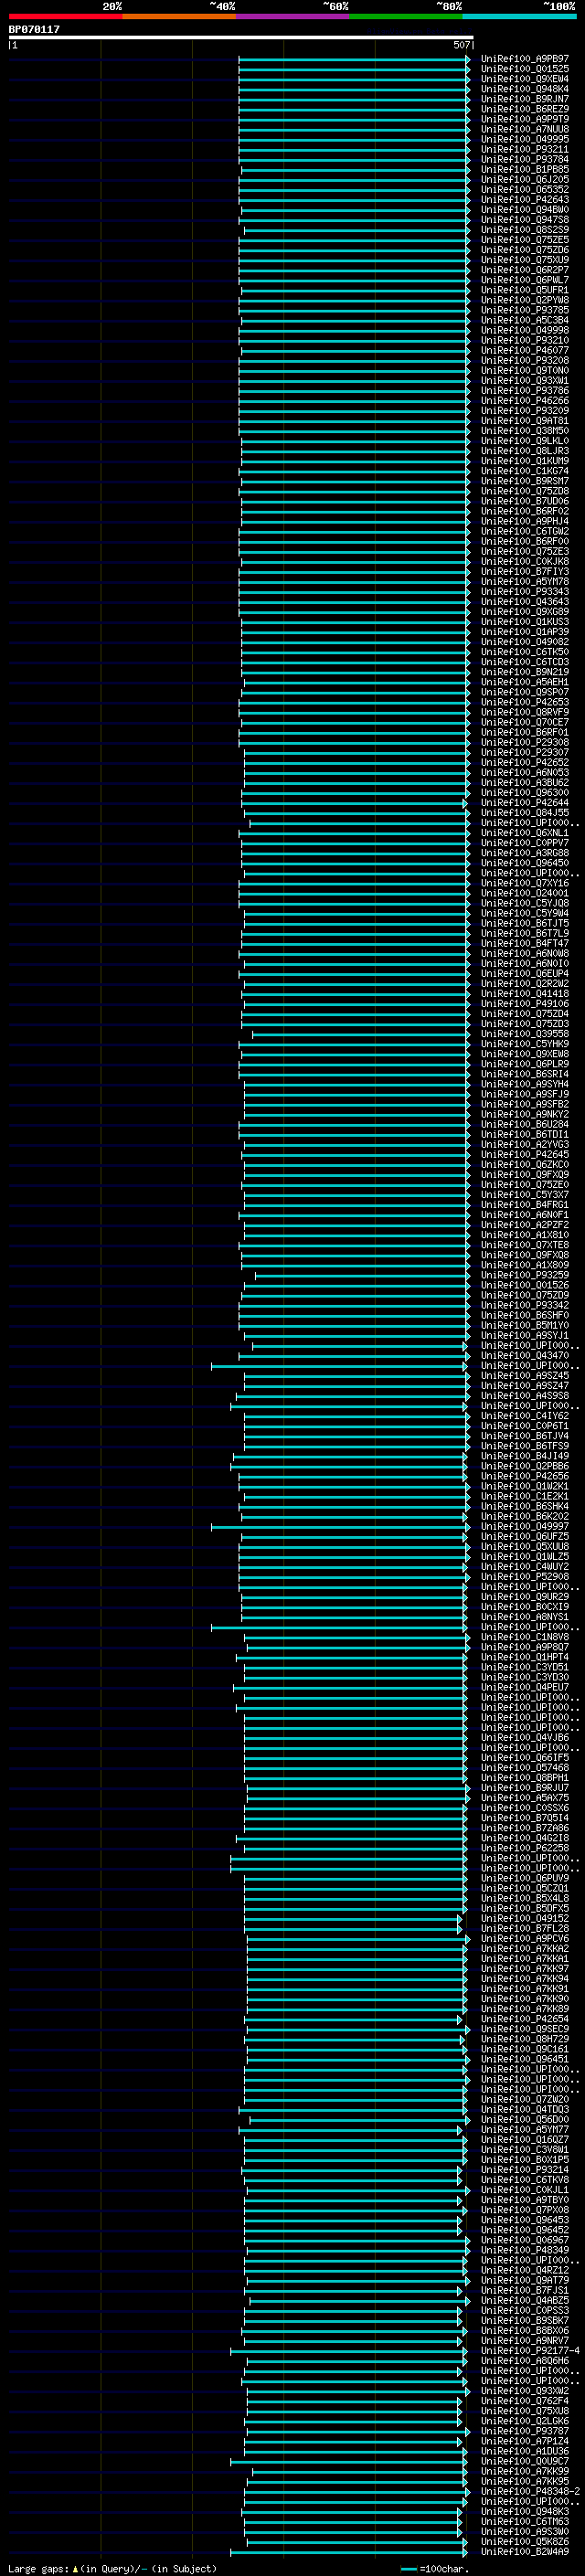Select hit label UniRef100_P93342
The width and height of the screenshot is (585, 2576).
pyautogui.click(x=525, y=1305)
